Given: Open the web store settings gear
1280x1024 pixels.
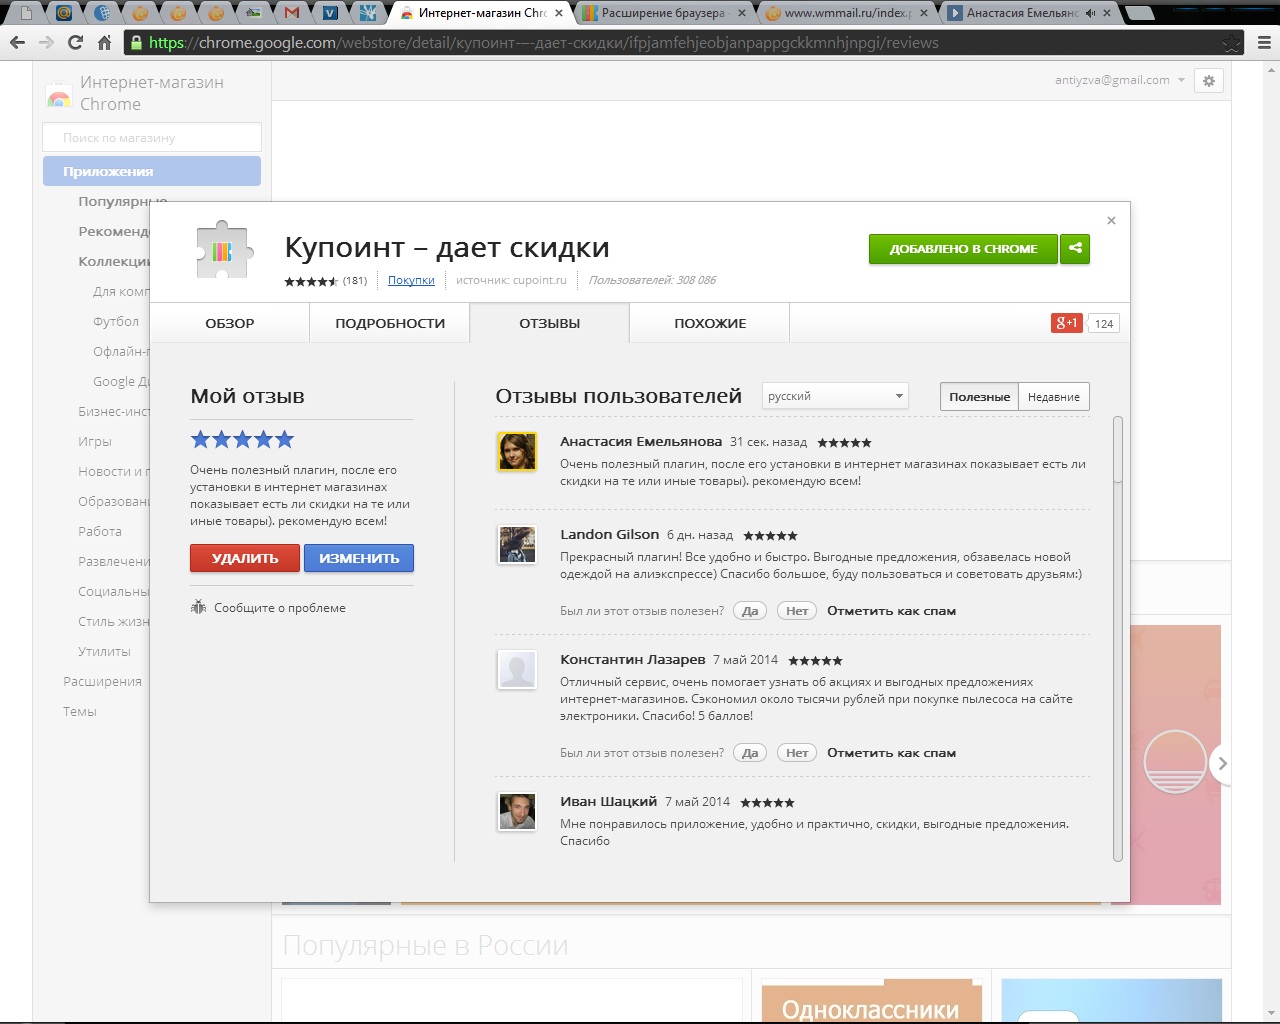Looking at the screenshot, I should click(x=1209, y=81).
